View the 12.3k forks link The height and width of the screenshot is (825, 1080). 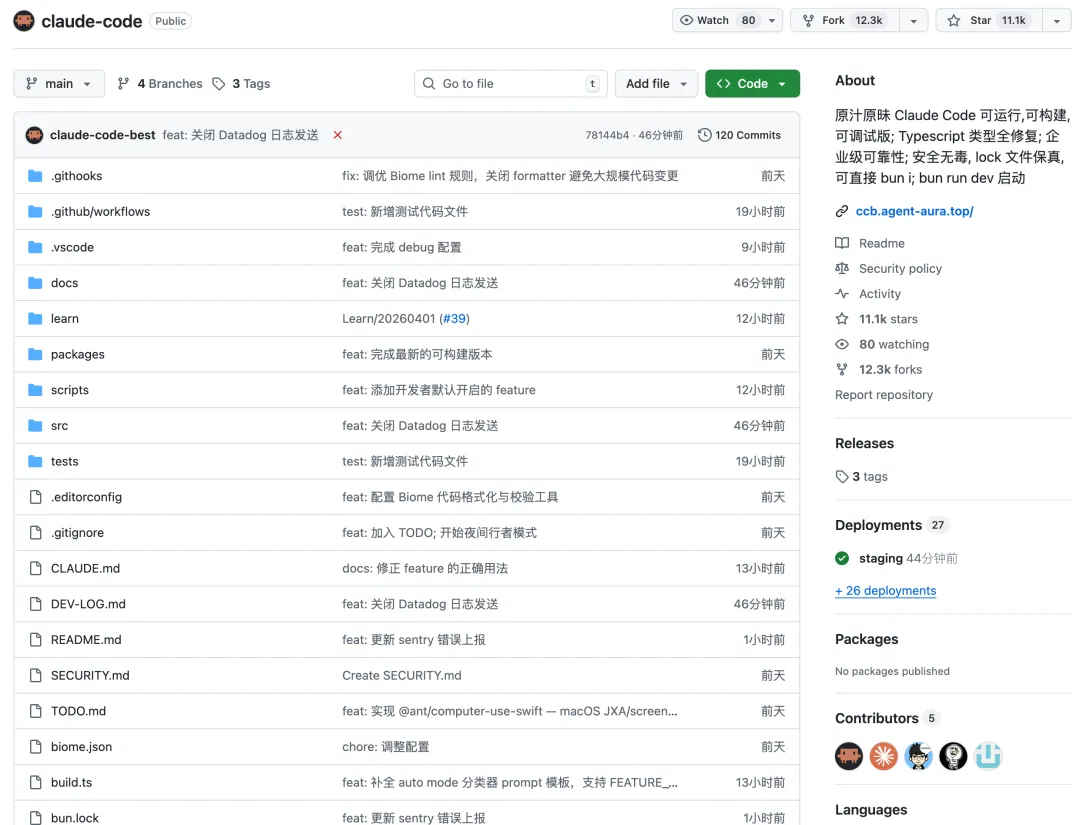(890, 370)
